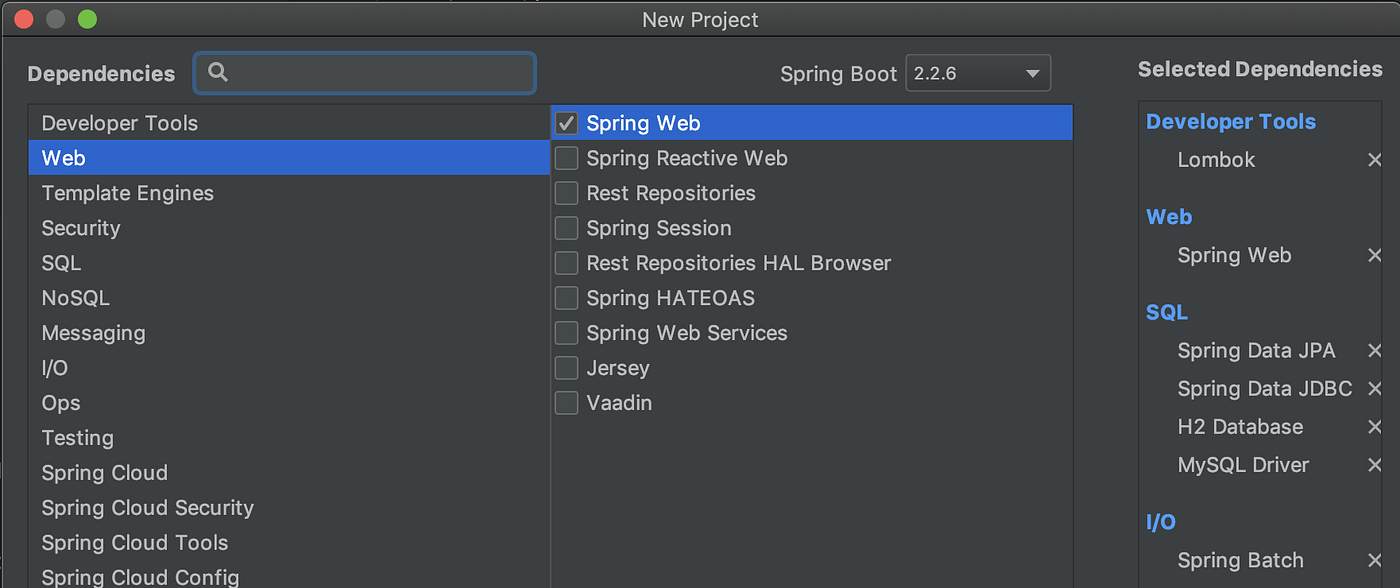This screenshot has height=588, width=1400.
Task: Enable the Spring Reactive Web dependency
Action: 566,158
